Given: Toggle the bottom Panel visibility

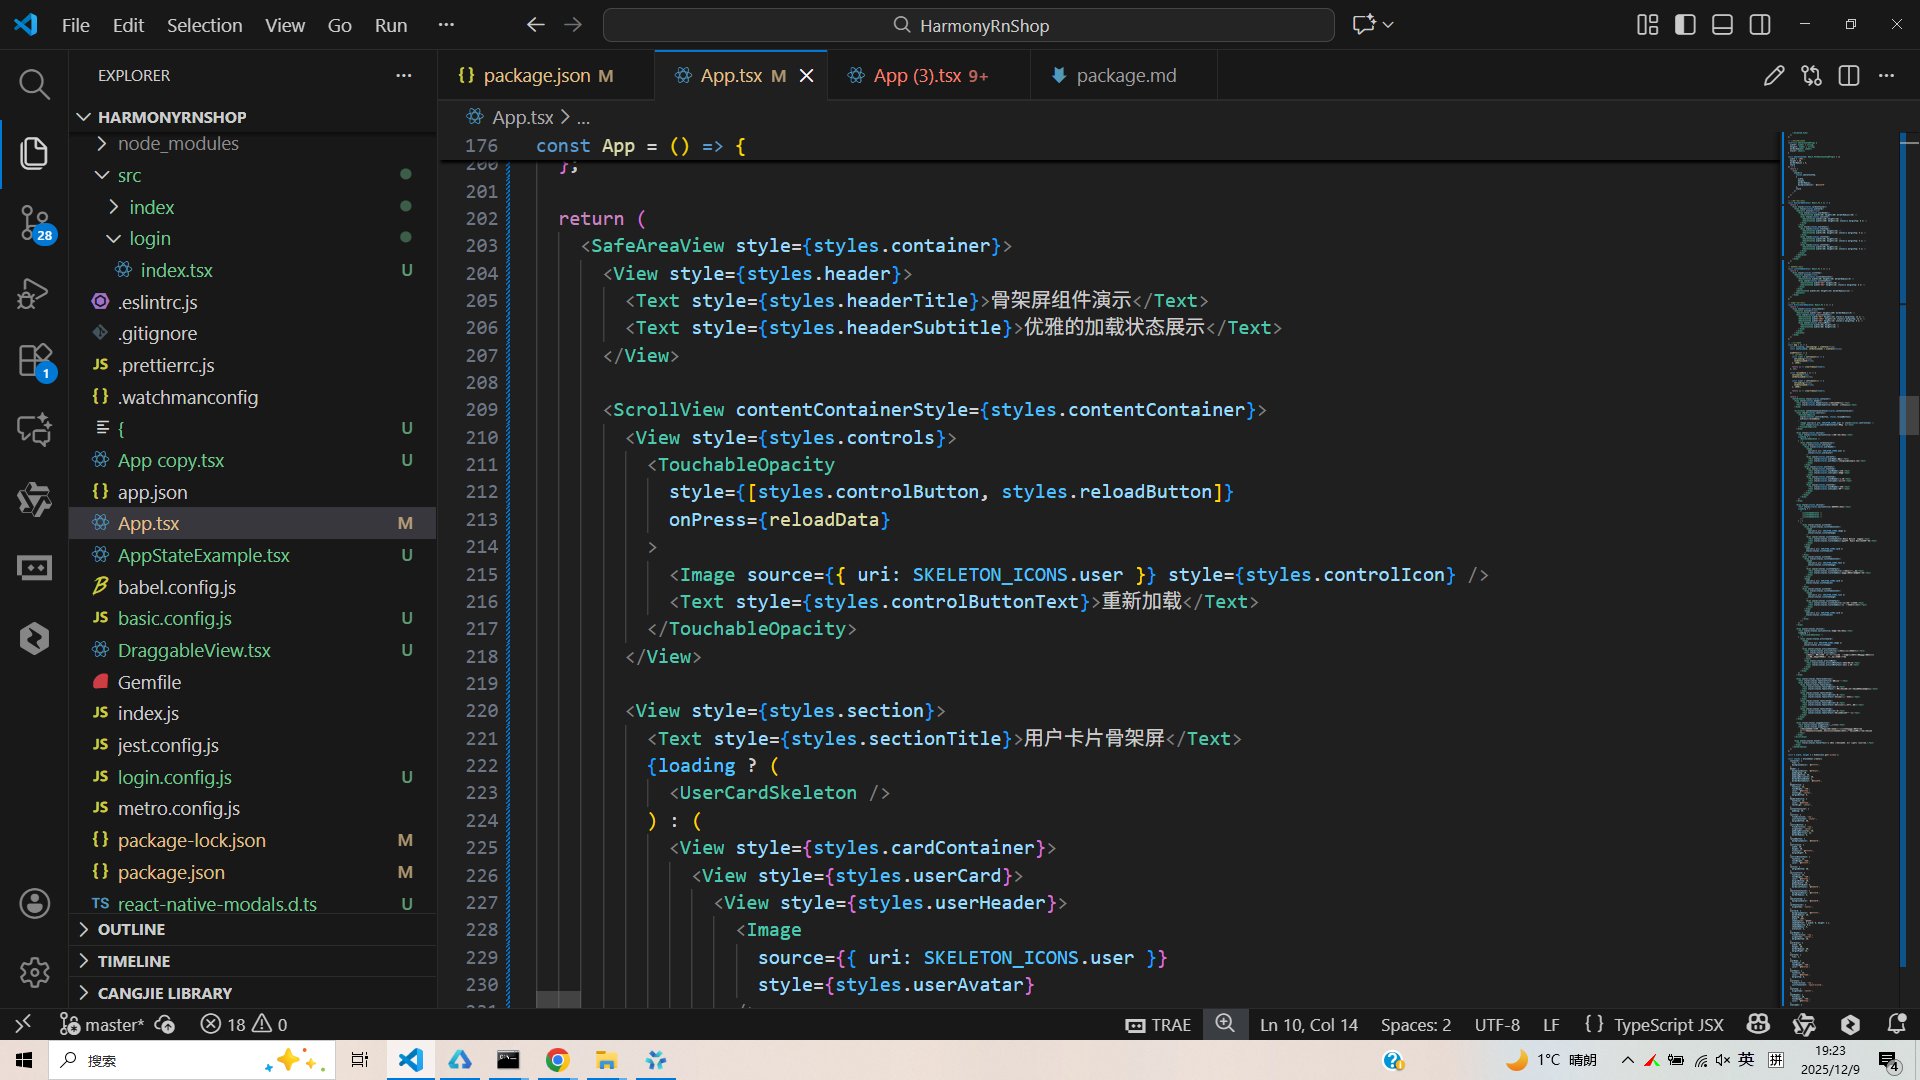Looking at the screenshot, I should pyautogui.click(x=1722, y=25).
